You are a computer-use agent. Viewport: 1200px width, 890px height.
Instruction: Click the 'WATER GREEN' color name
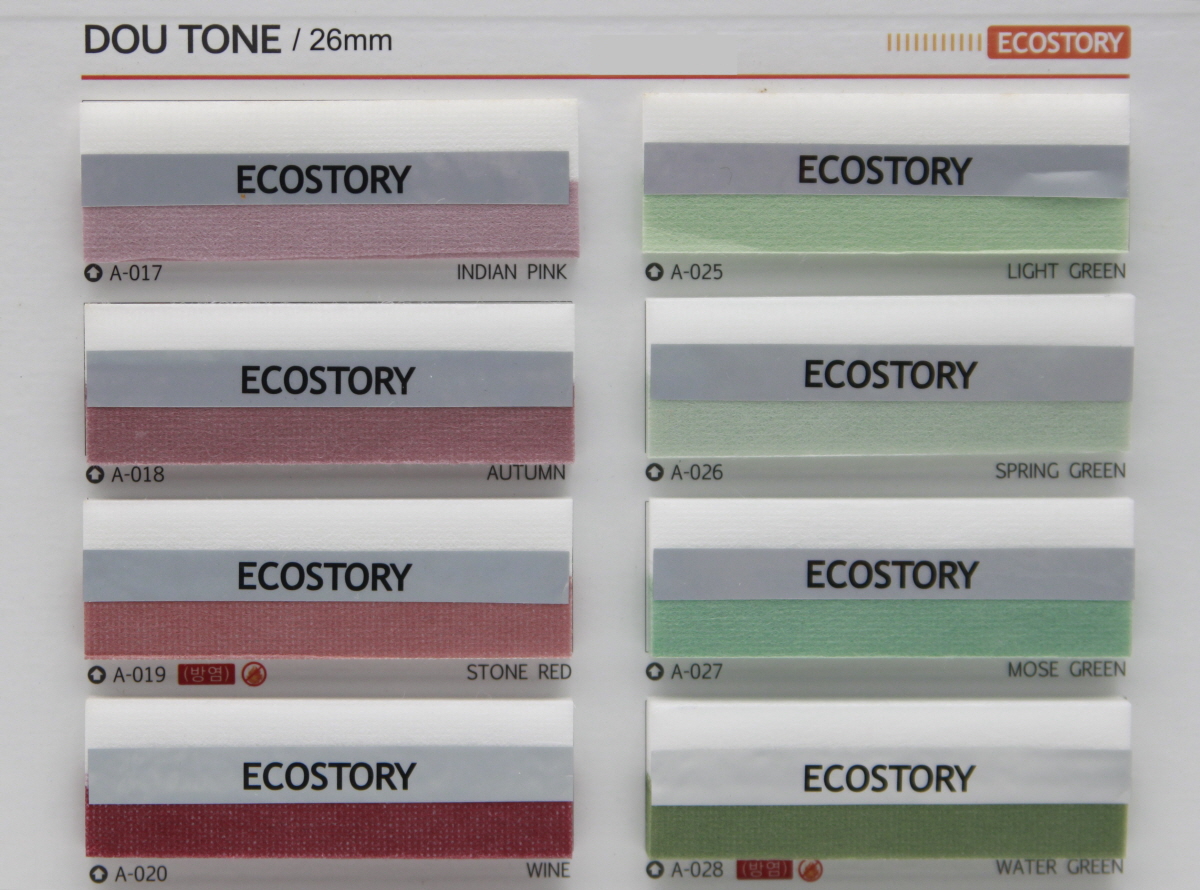point(1059,867)
